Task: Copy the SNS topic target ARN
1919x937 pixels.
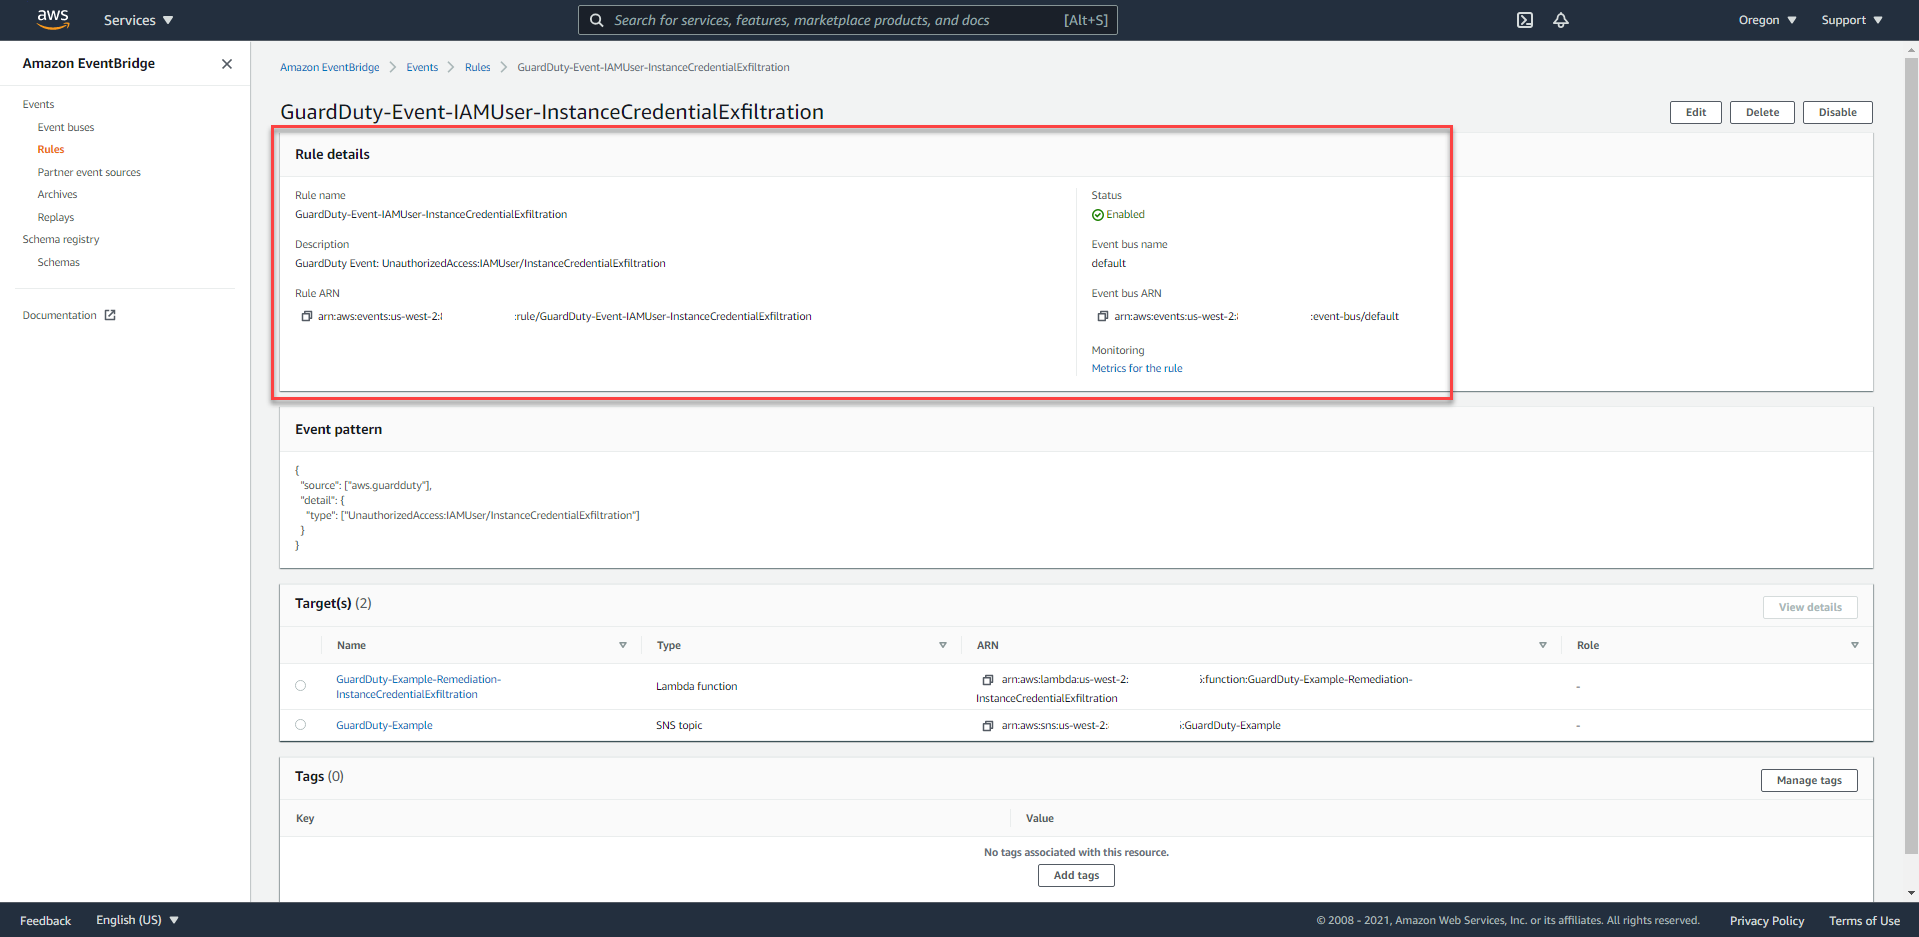Action: pyautogui.click(x=988, y=726)
